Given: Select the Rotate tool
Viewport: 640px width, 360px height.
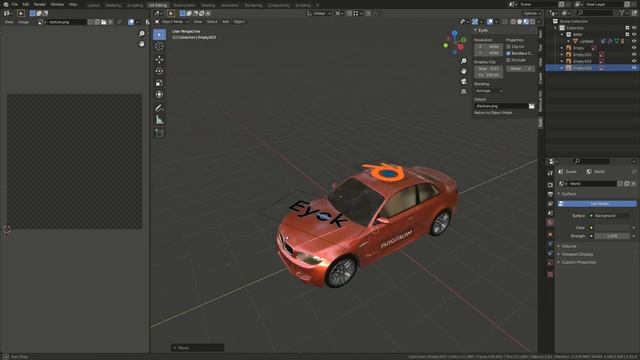Looking at the screenshot, I should click(159, 71).
